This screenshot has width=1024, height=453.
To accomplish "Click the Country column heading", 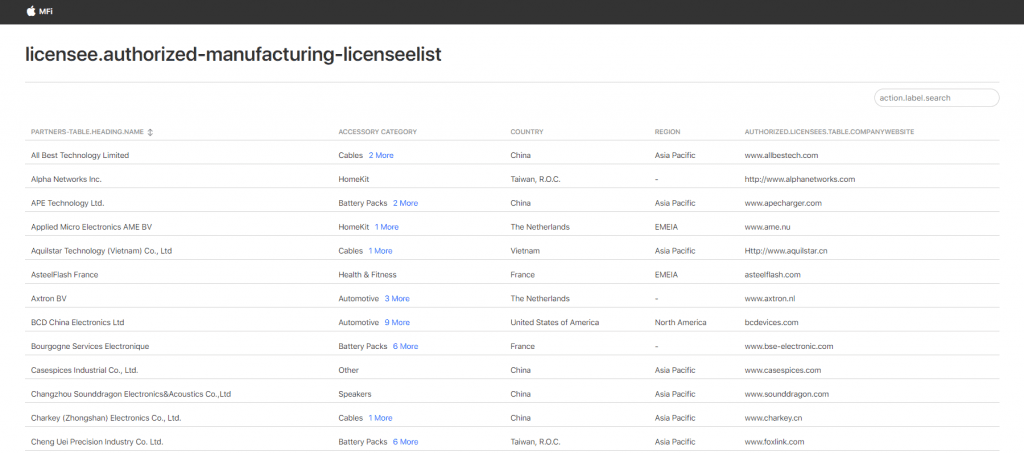I will [x=526, y=132].
